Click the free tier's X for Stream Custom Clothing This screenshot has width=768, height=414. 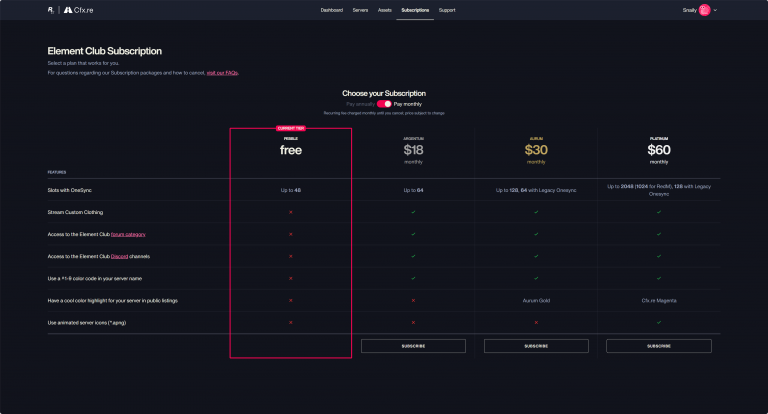tap(290, 212)
